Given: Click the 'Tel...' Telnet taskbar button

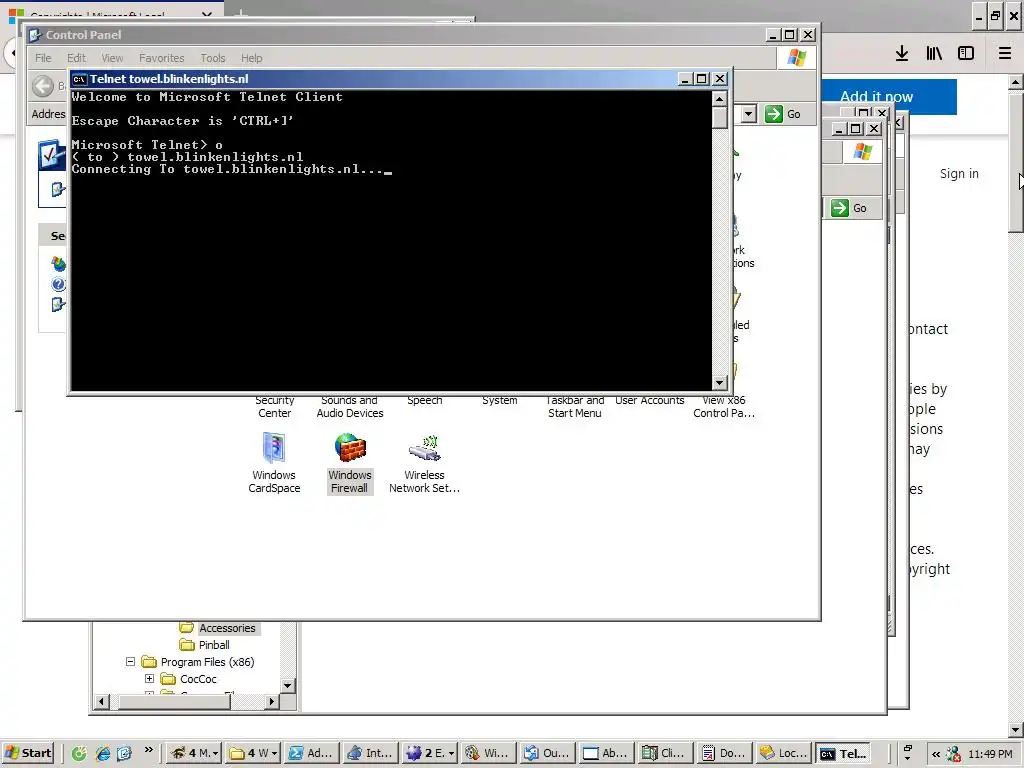Looking at the screenshot, I should coord(842,753).
